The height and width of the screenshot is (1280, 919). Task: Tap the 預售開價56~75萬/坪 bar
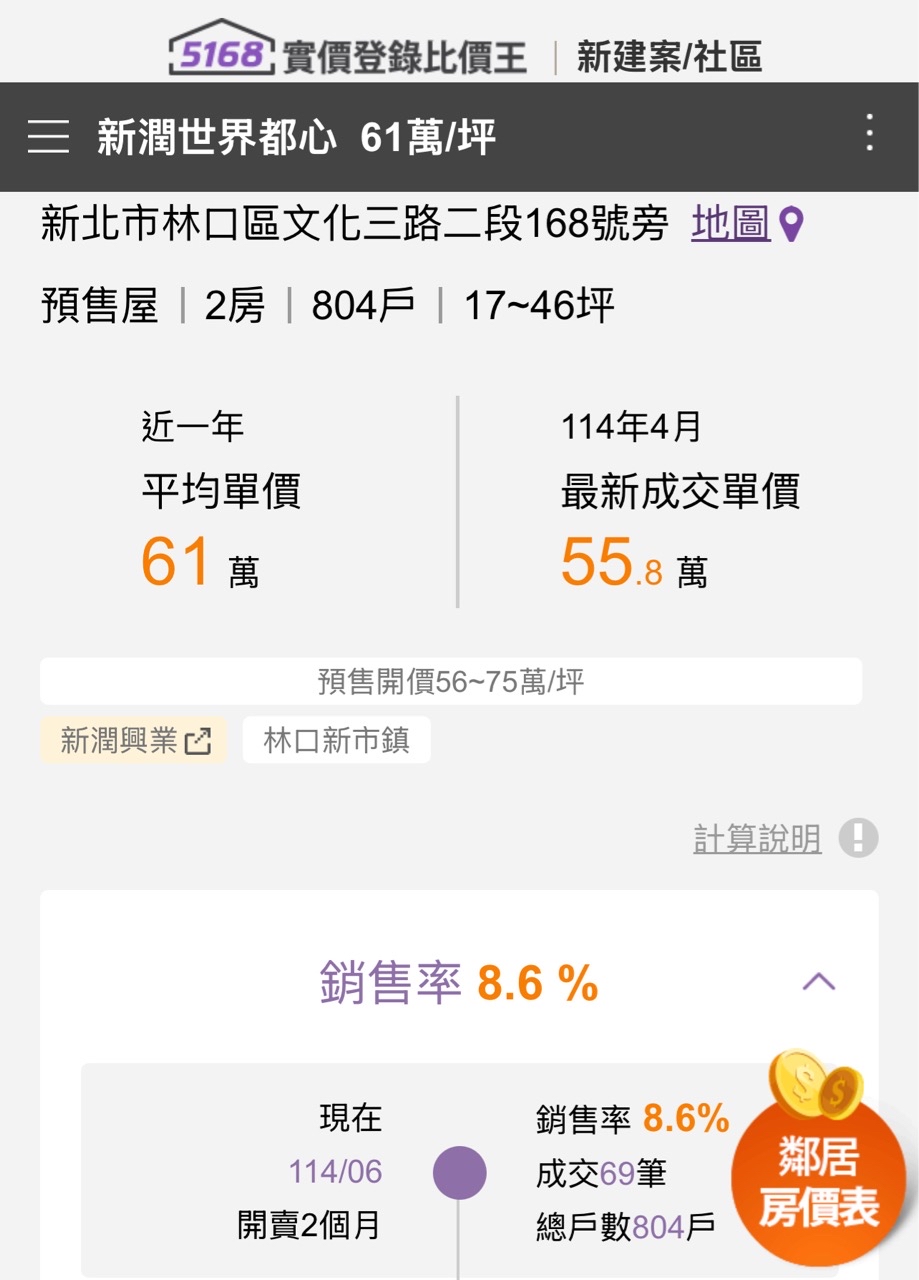click(x=450, y=682)
